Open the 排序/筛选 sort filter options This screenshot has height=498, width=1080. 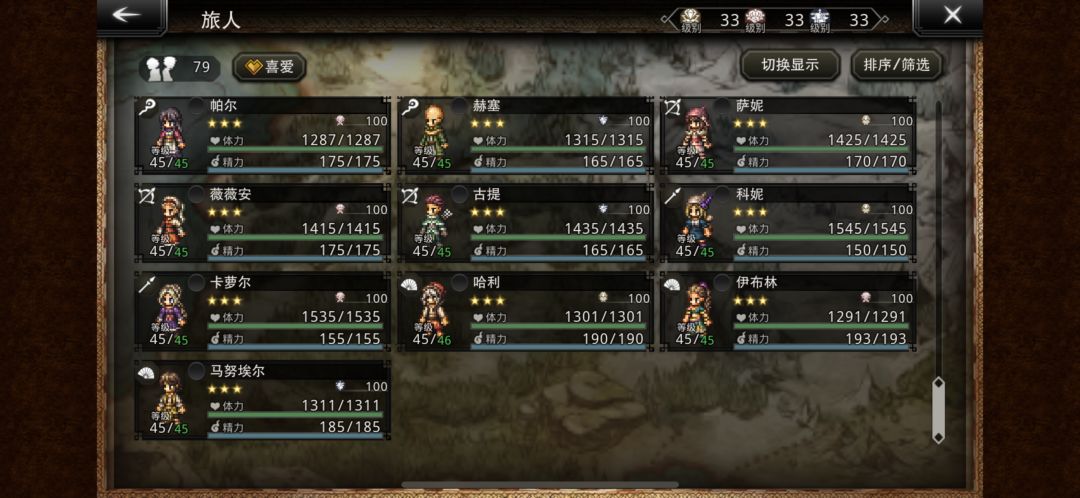coord(897,65)
